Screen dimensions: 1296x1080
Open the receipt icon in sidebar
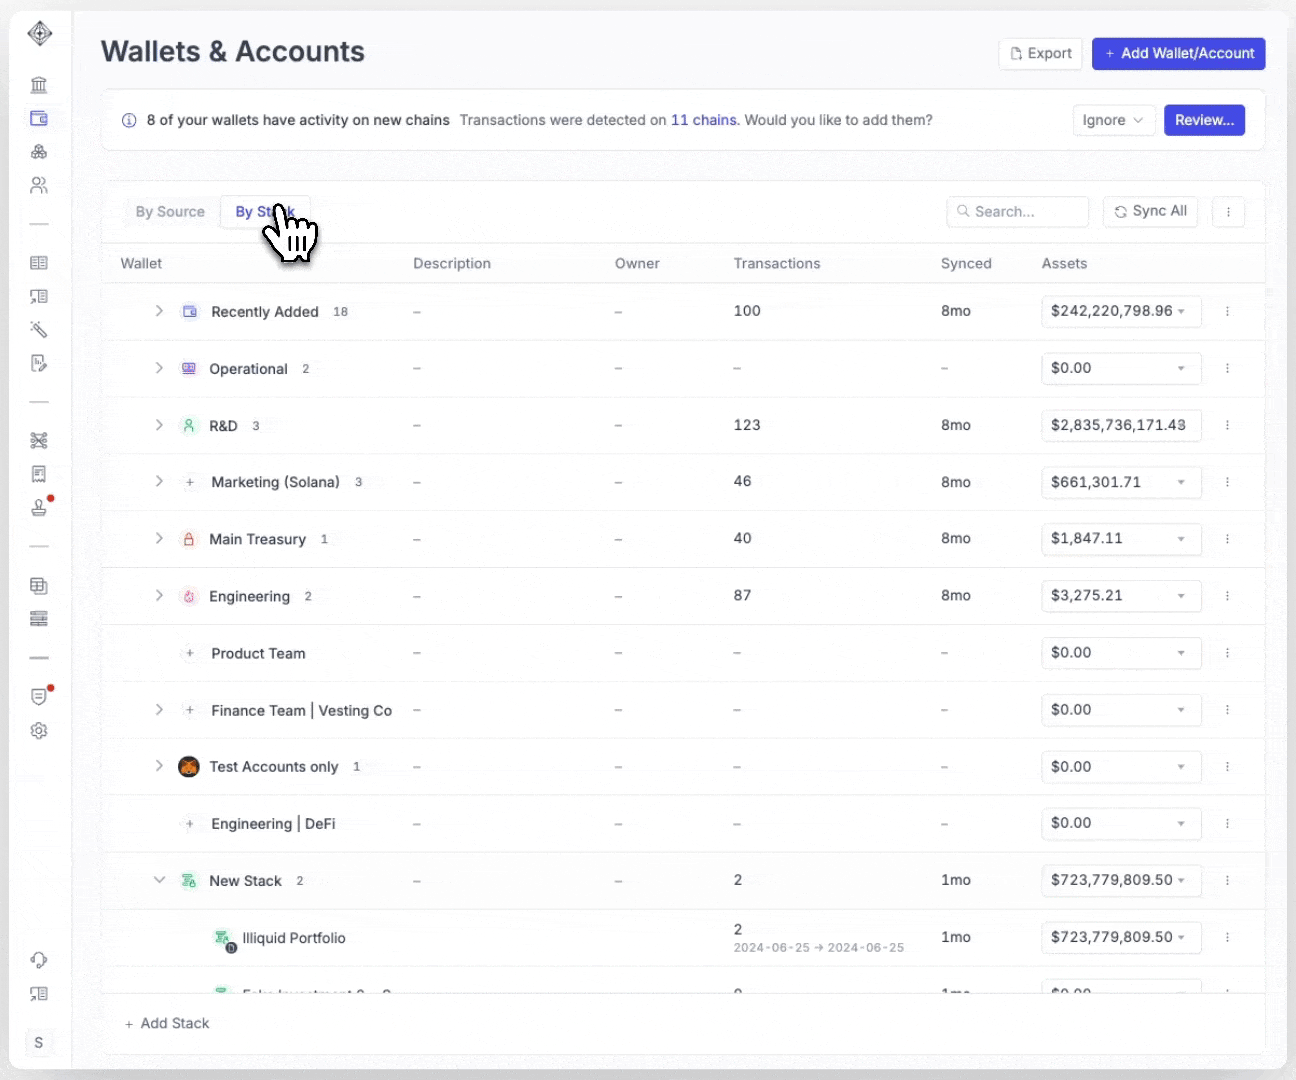39,474
